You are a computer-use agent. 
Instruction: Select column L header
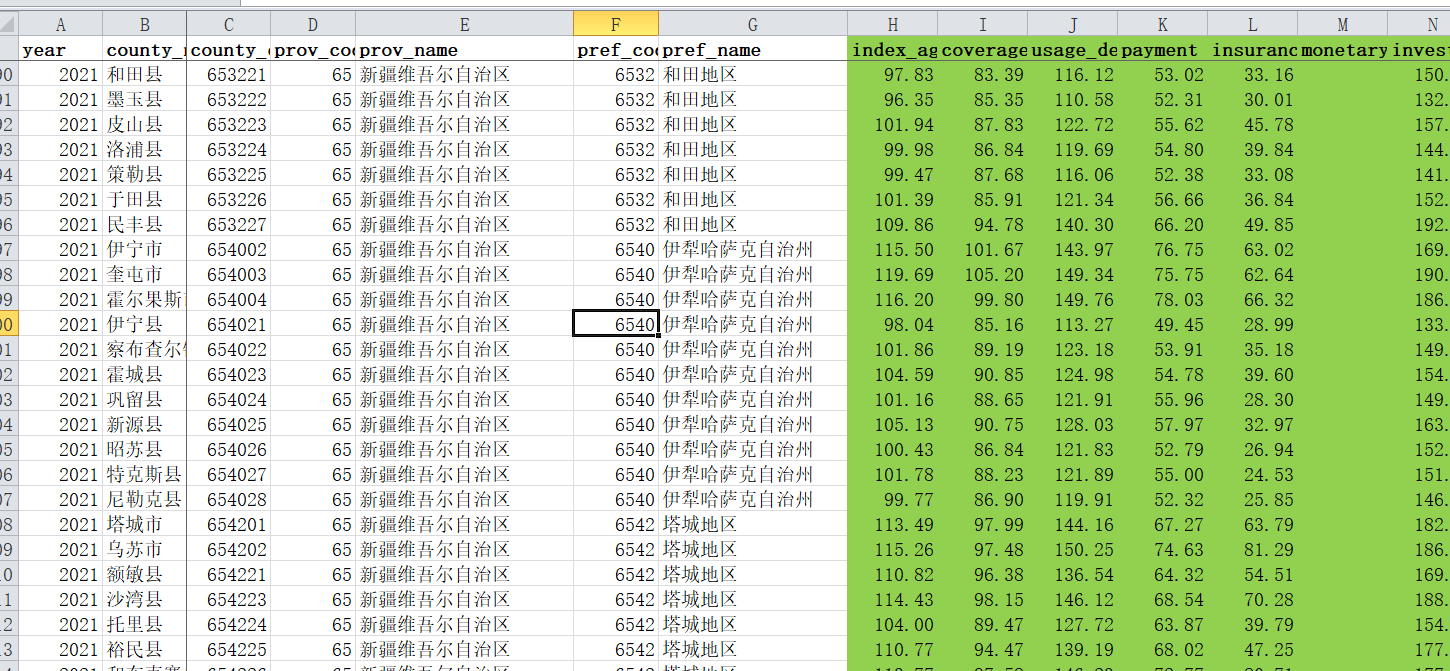(x=1253, y=24)
